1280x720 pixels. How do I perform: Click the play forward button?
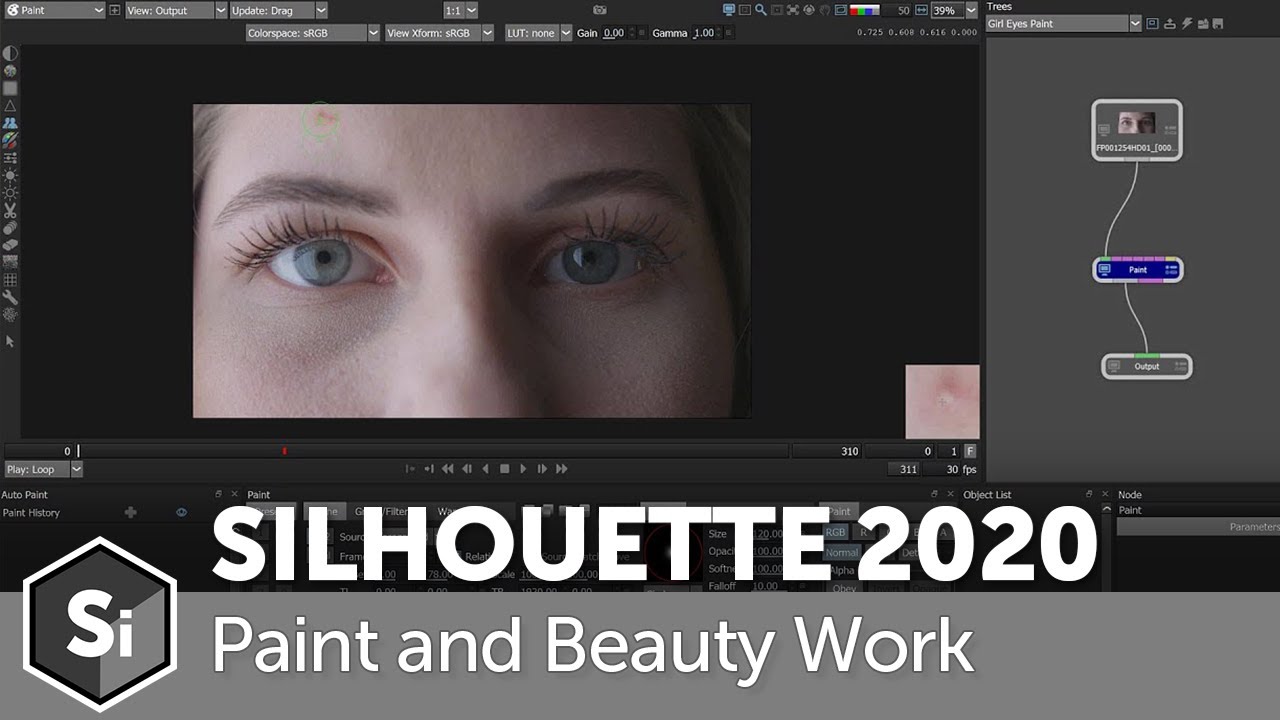[523, 469]
